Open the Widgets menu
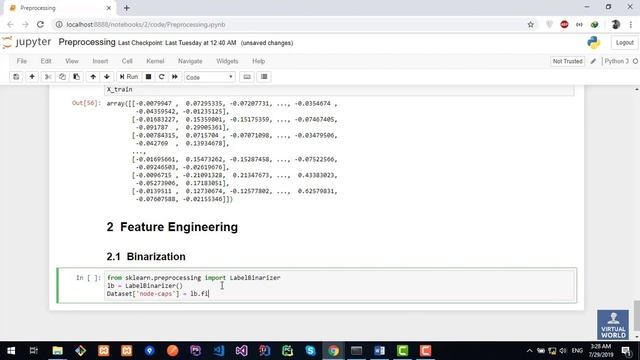The height and width of the screenshot is (360, 640). coord(227,61)
